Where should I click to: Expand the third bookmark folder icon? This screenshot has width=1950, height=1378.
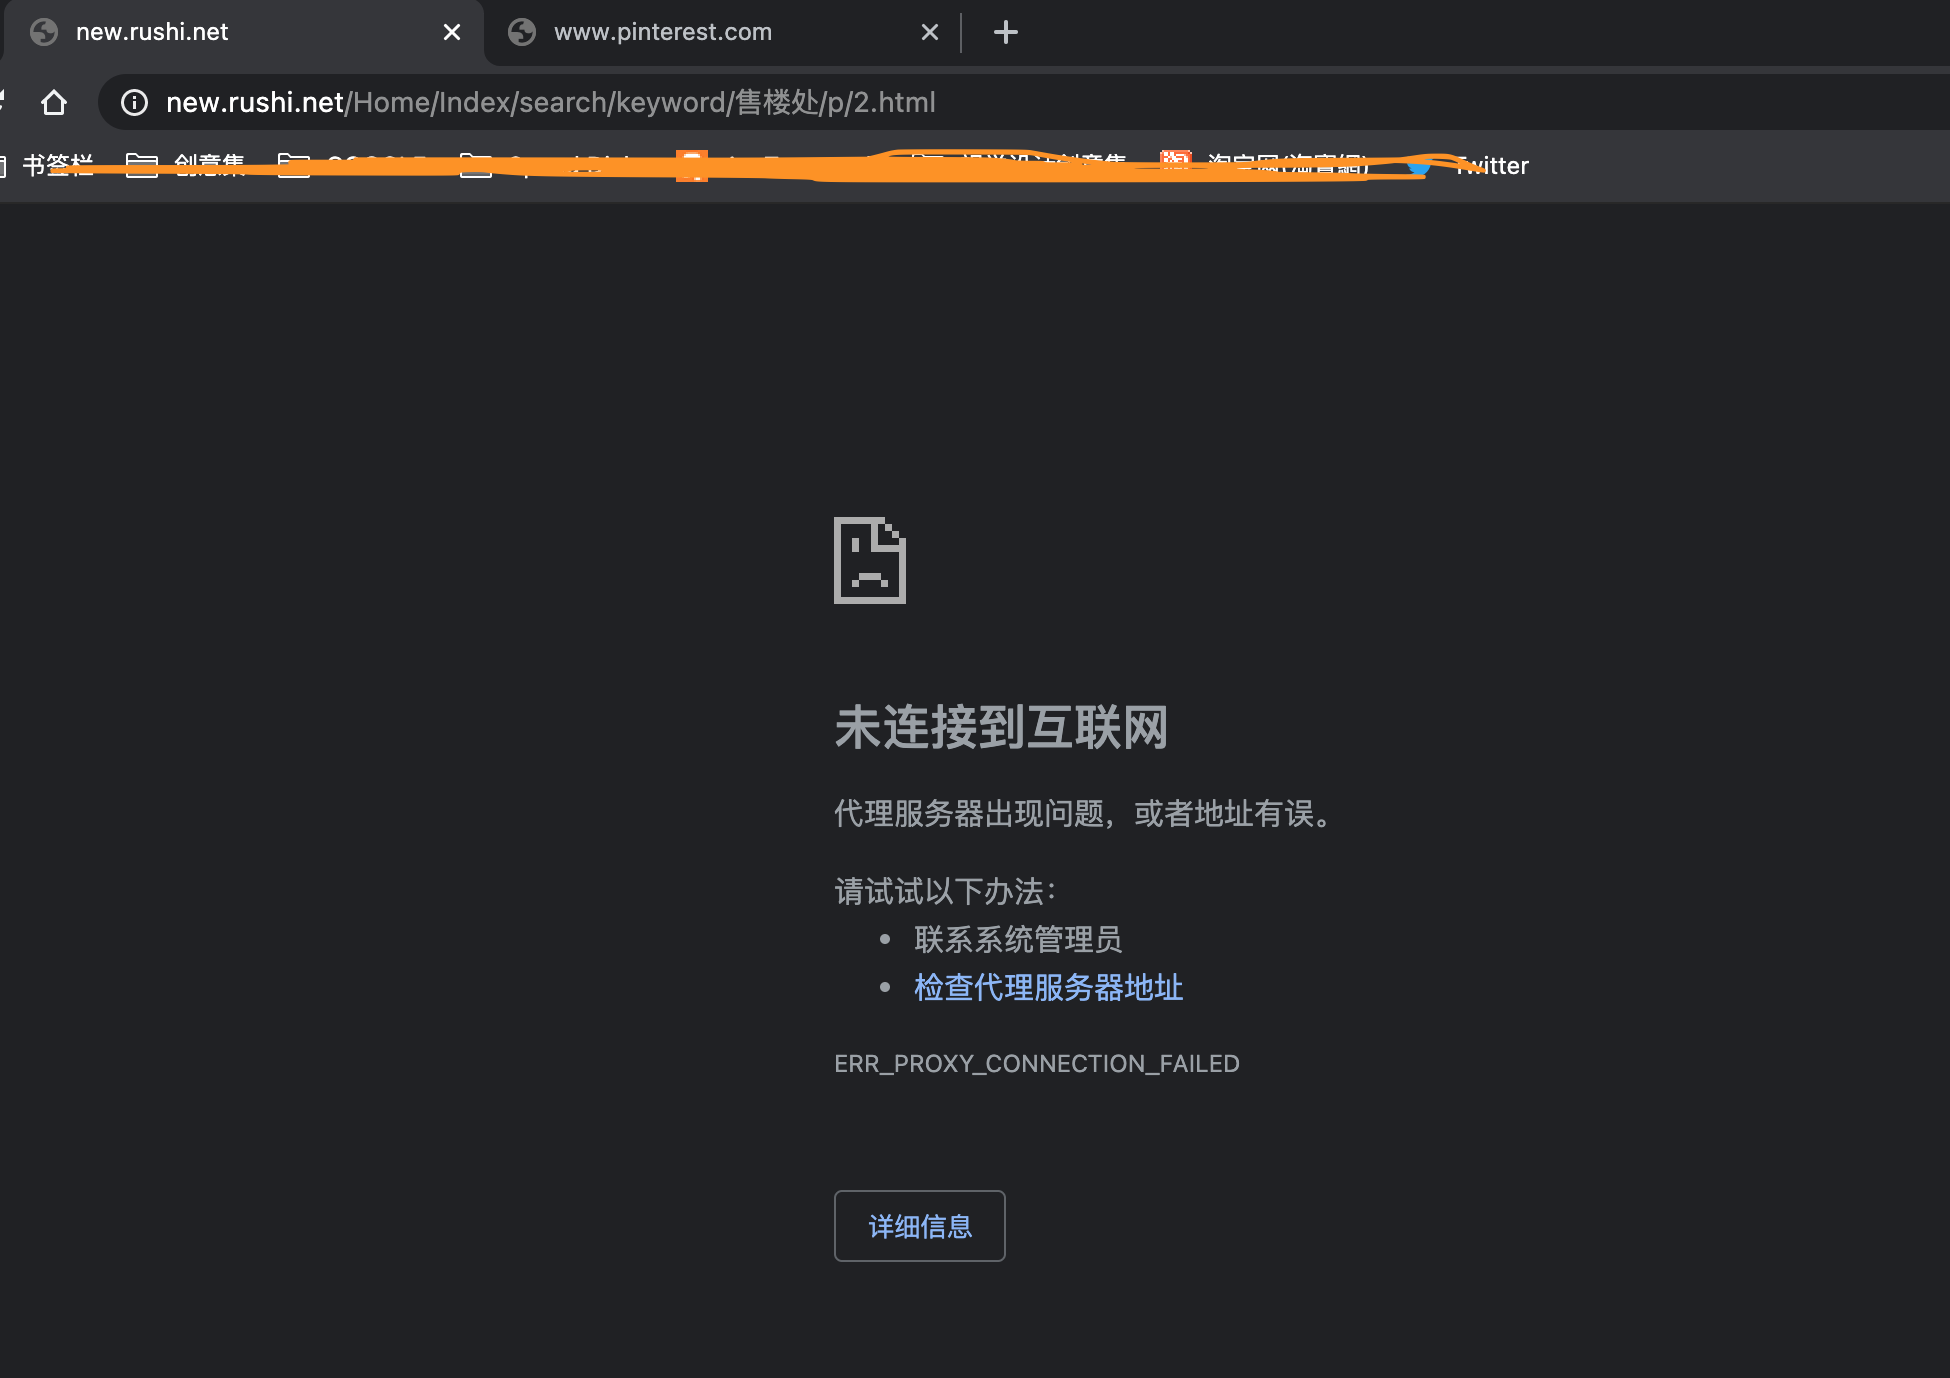(x=293, y=165)
